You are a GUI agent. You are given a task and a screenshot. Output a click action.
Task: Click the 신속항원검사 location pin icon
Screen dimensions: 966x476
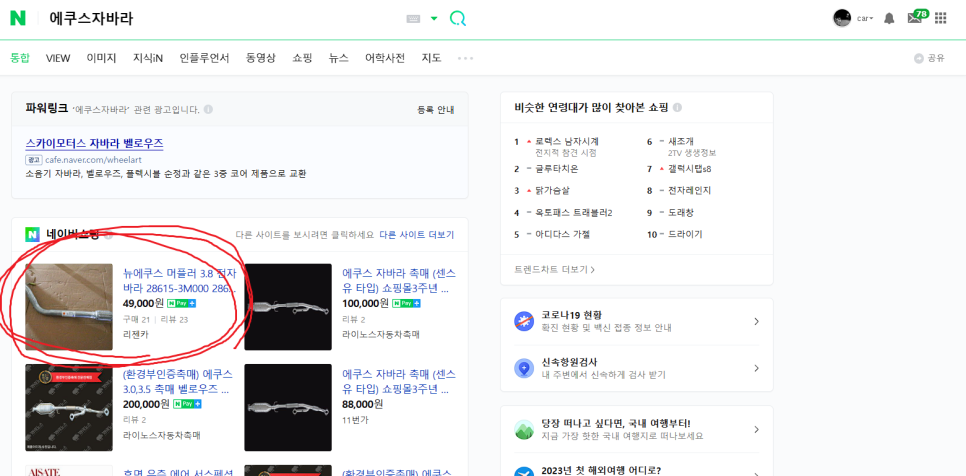524,368
